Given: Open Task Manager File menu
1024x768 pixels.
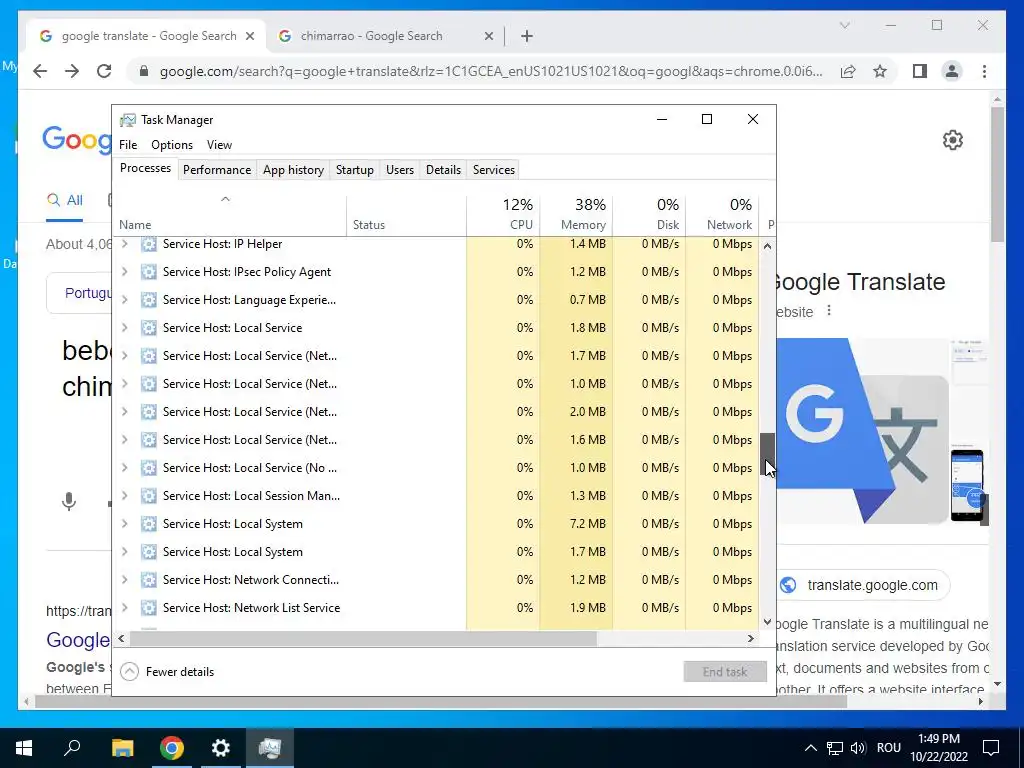Looking at the screenshot, I should 128,145.
